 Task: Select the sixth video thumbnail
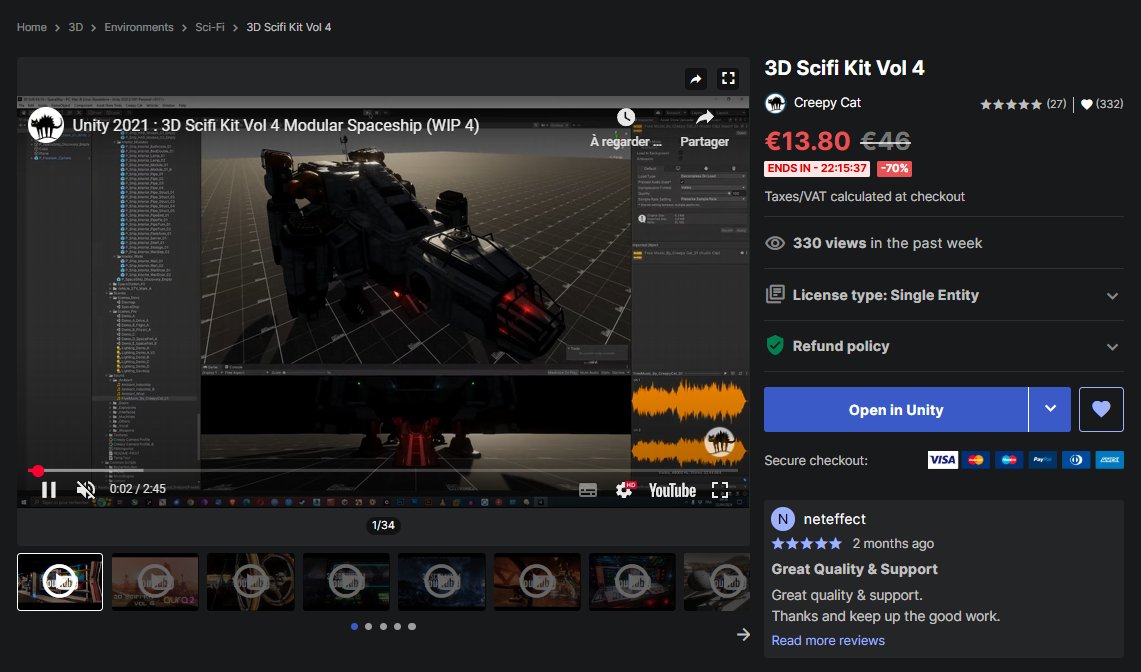(x=537, y=582)
